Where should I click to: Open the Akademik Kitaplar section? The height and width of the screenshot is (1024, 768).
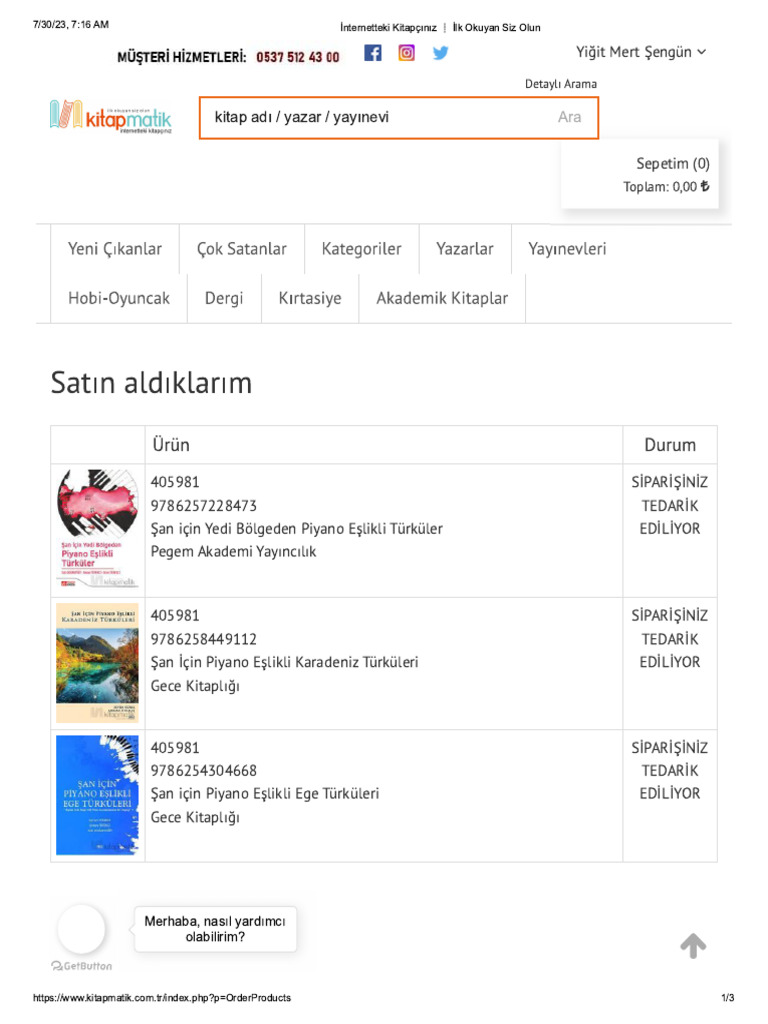click(442, 298)
